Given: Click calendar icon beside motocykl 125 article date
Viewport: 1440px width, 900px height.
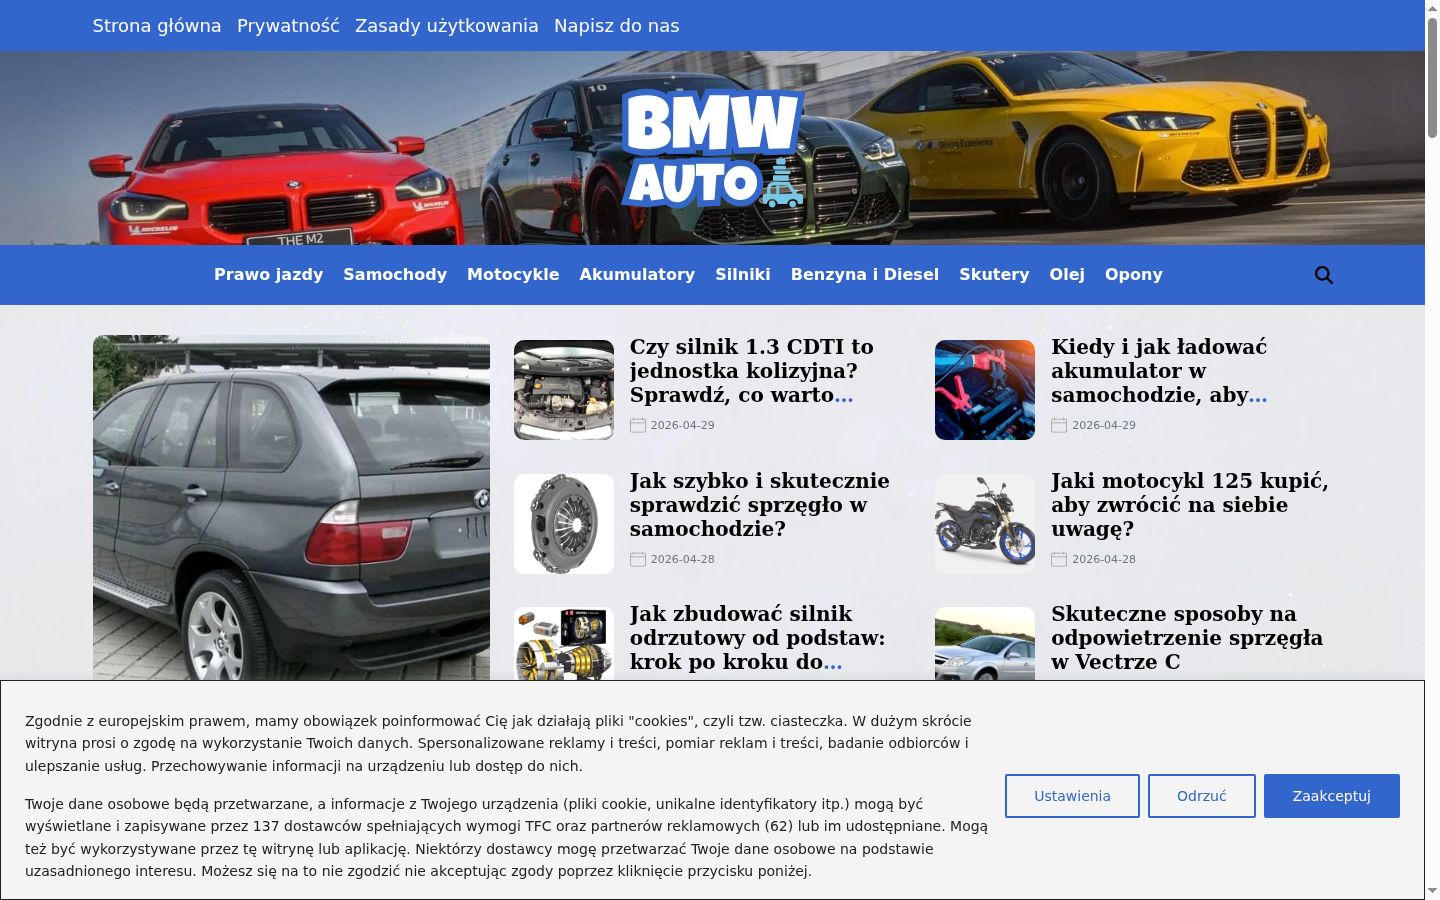Looking at the screenshot, I should tap(1059, 559).
